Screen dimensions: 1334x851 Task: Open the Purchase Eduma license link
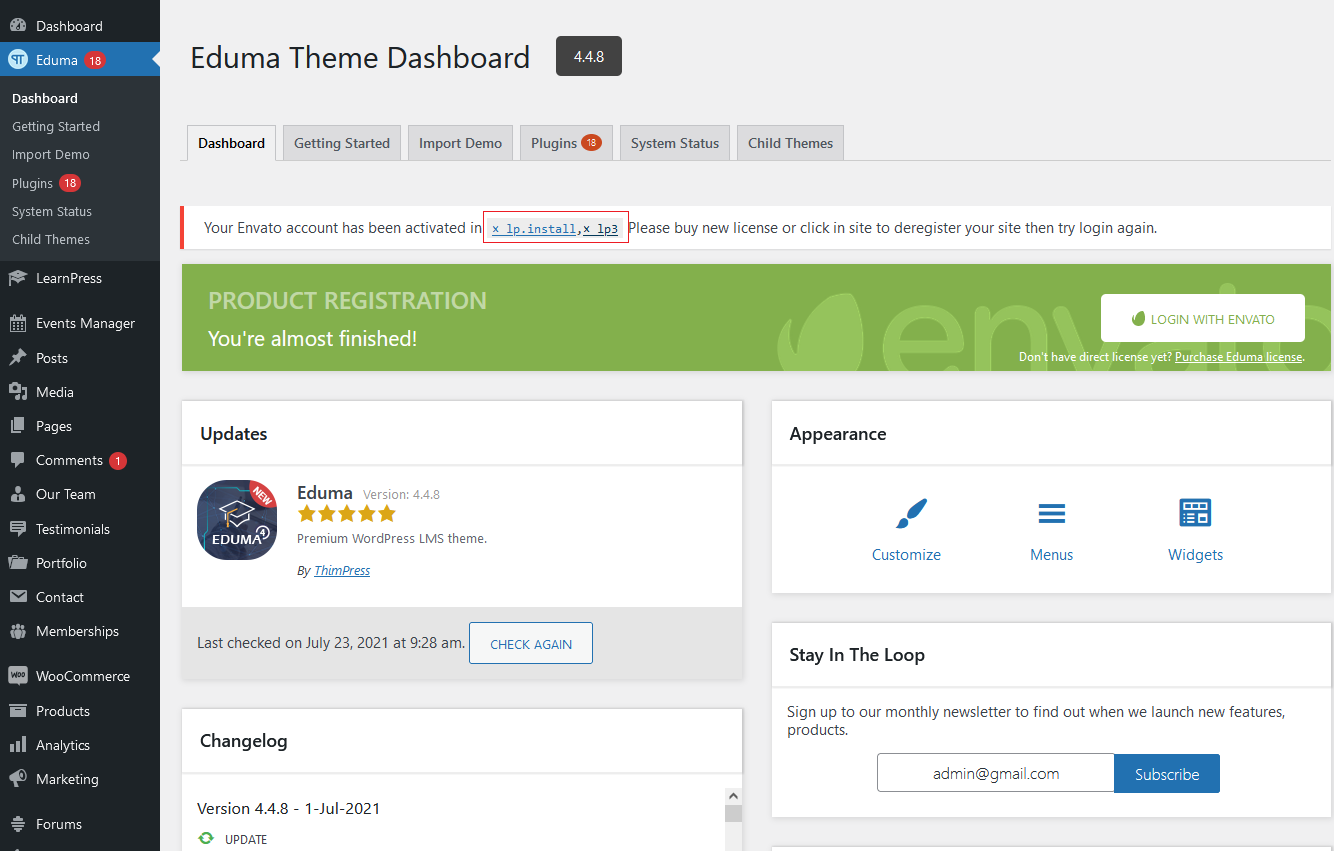pyautogui.click(x=1238, y=357)
